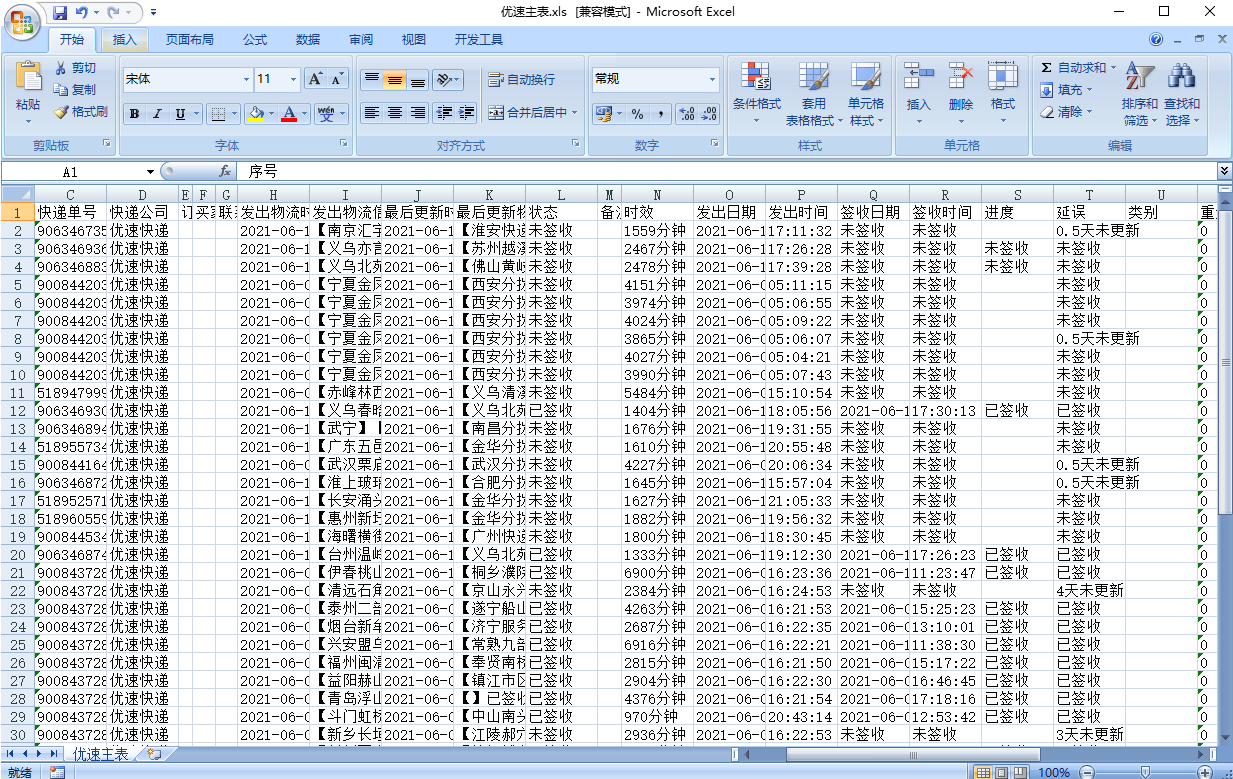
Task: Decrease decimal places
Action: 710,114
